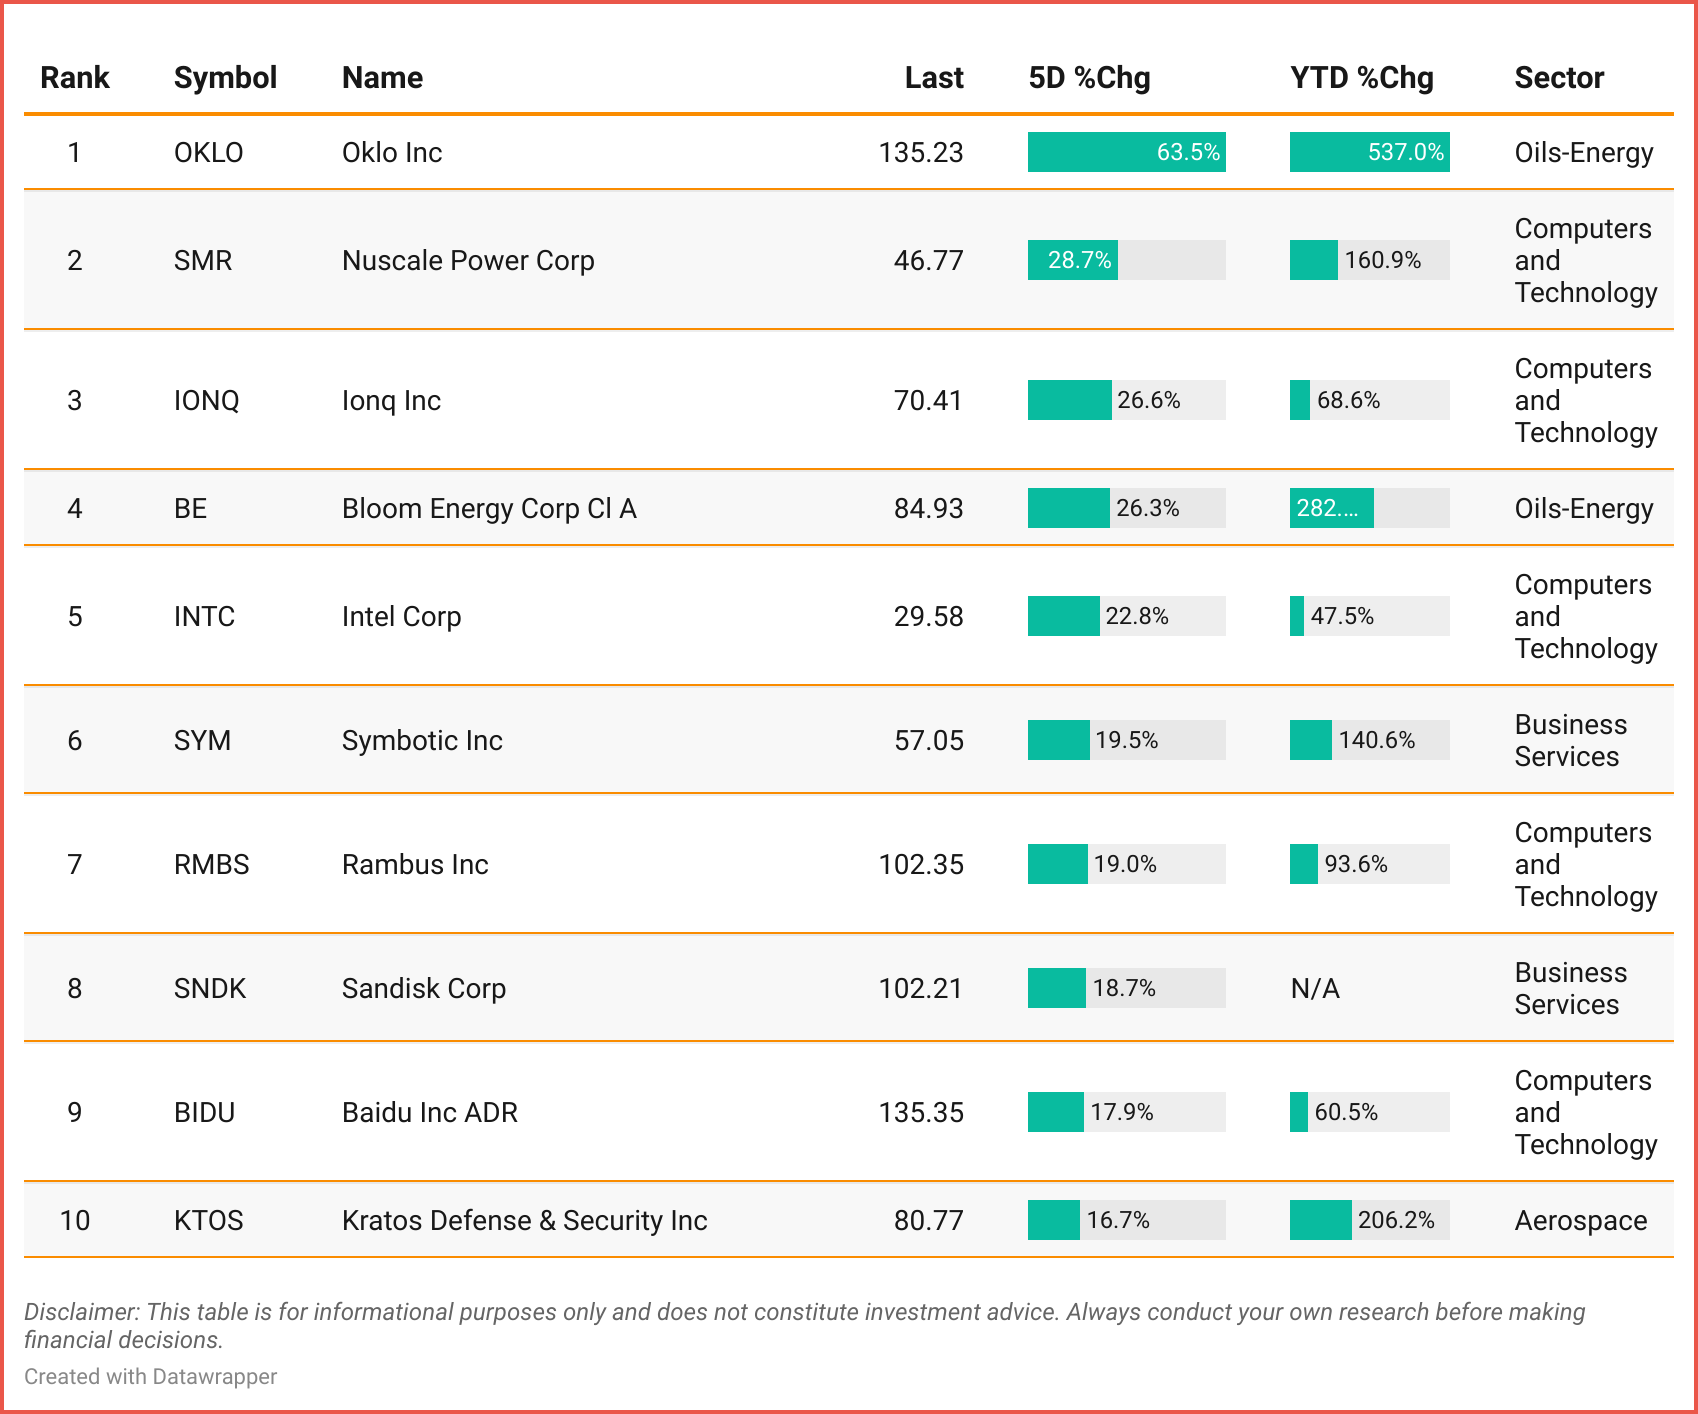Viewport: 1698px width, 1414px height.
Task: Click the Sector column header
Action: point(1559,78)
